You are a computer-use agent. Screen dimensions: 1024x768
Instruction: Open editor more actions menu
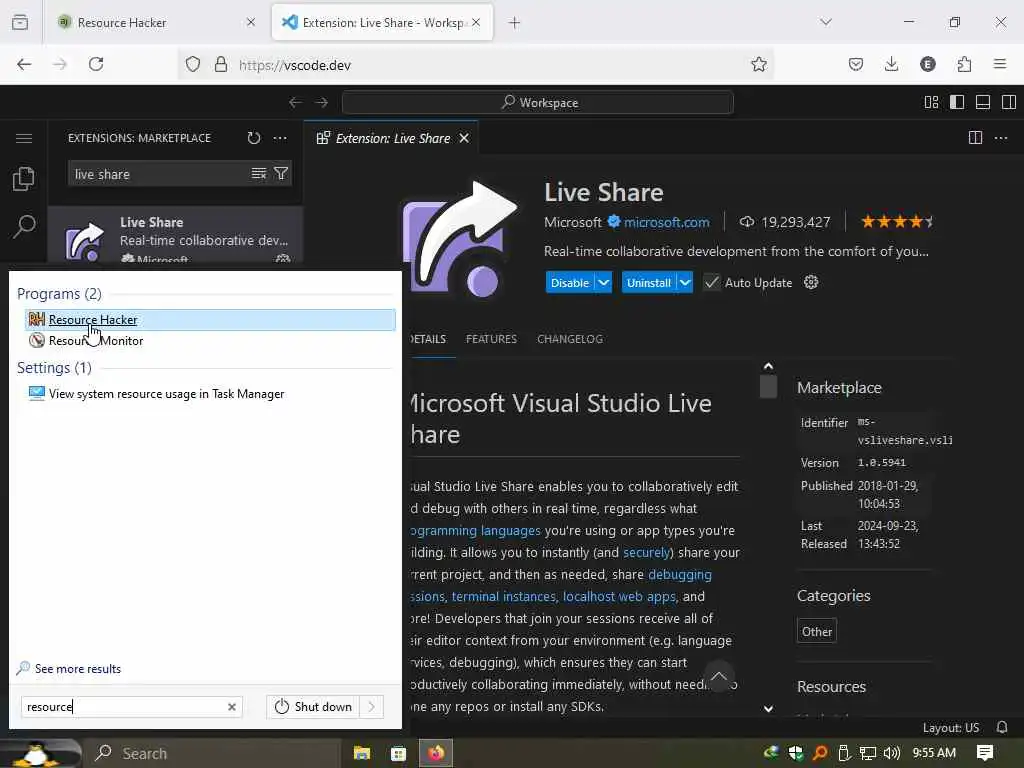1001,138
